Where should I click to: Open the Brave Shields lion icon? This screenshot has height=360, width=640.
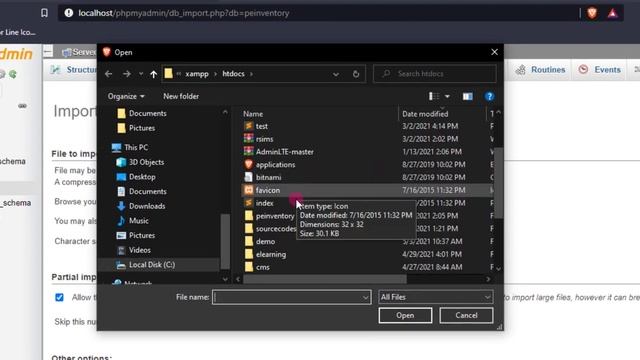coord(592,13)
